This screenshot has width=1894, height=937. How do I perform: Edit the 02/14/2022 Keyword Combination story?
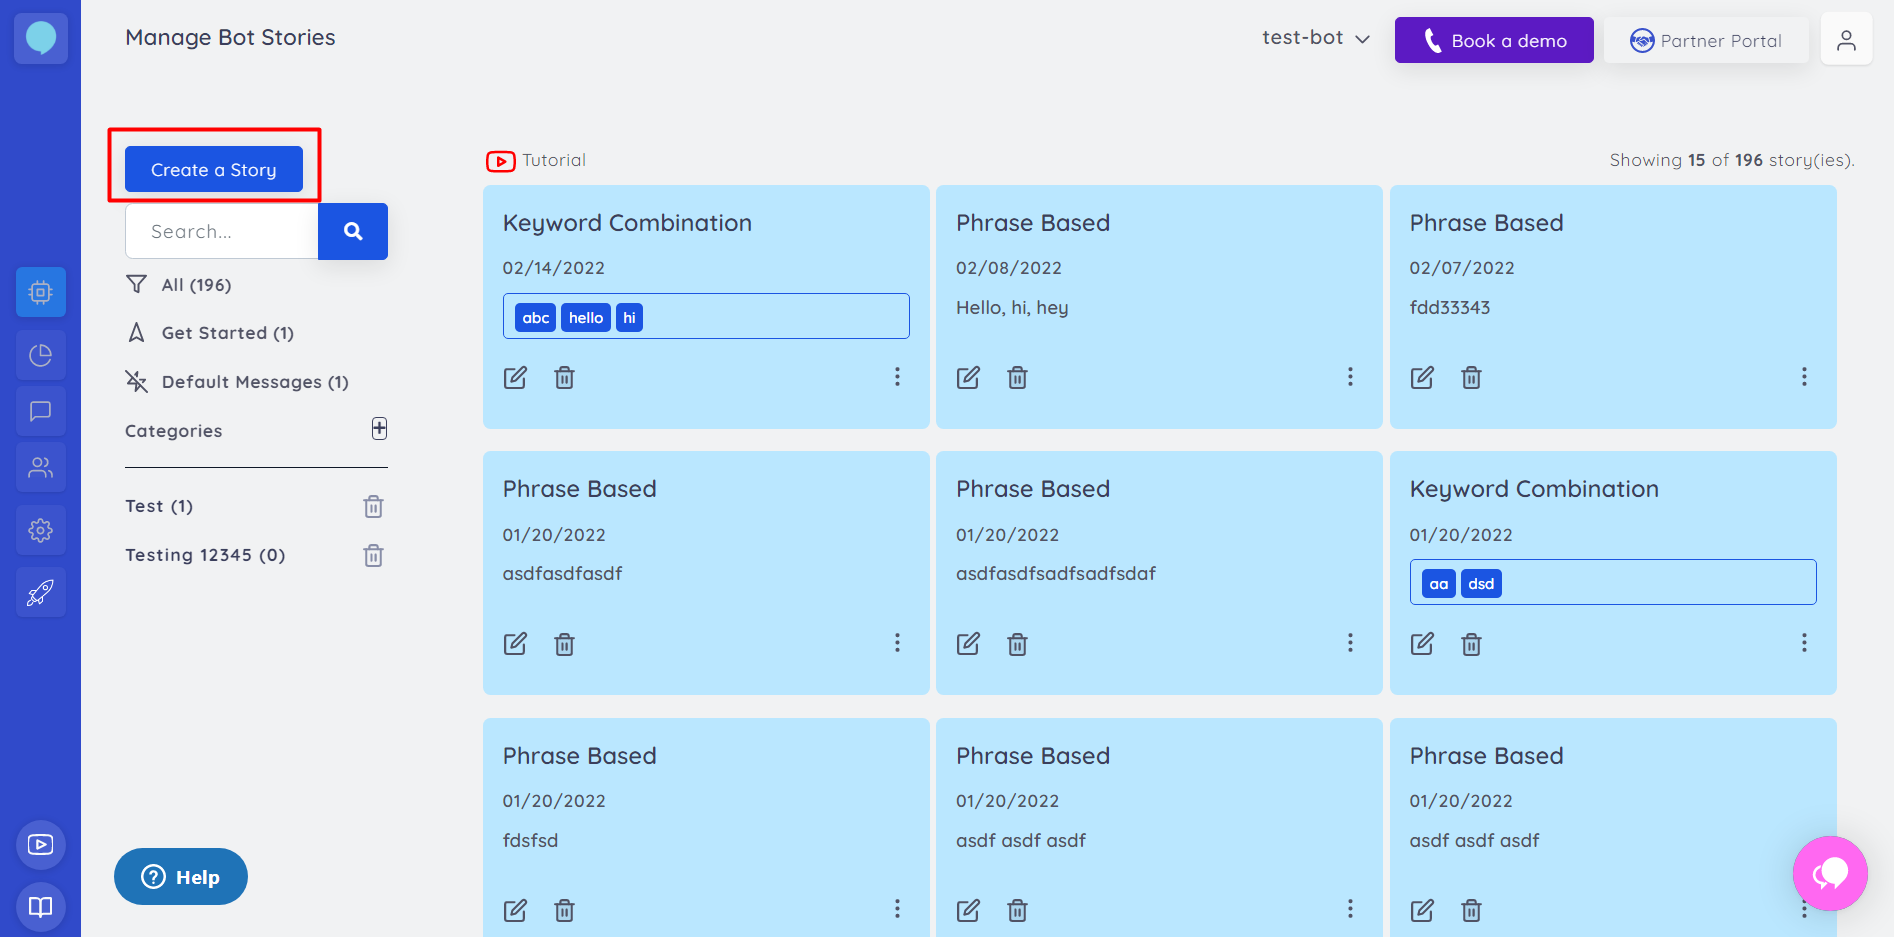coord(515,377)
